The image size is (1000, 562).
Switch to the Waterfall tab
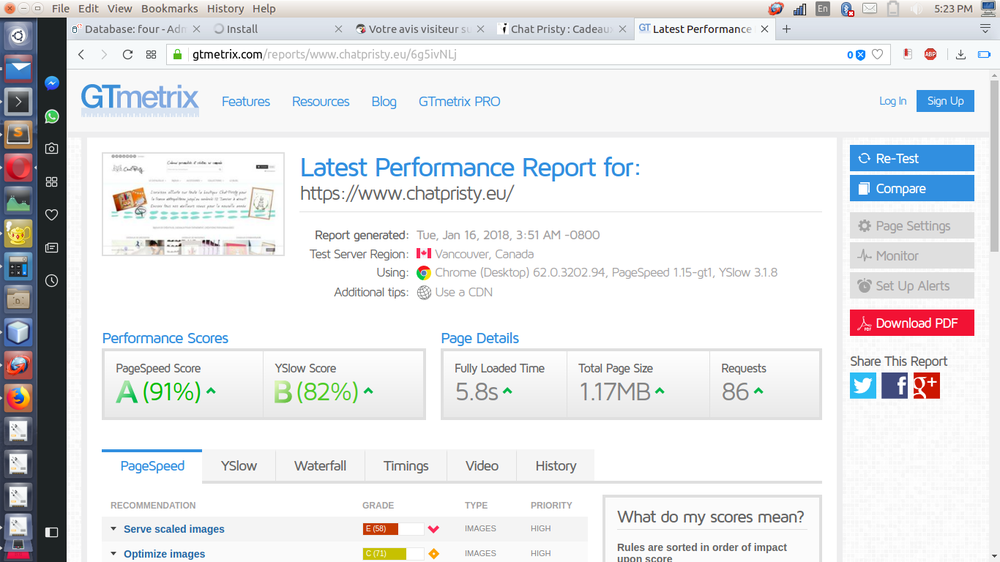point(320,466)
